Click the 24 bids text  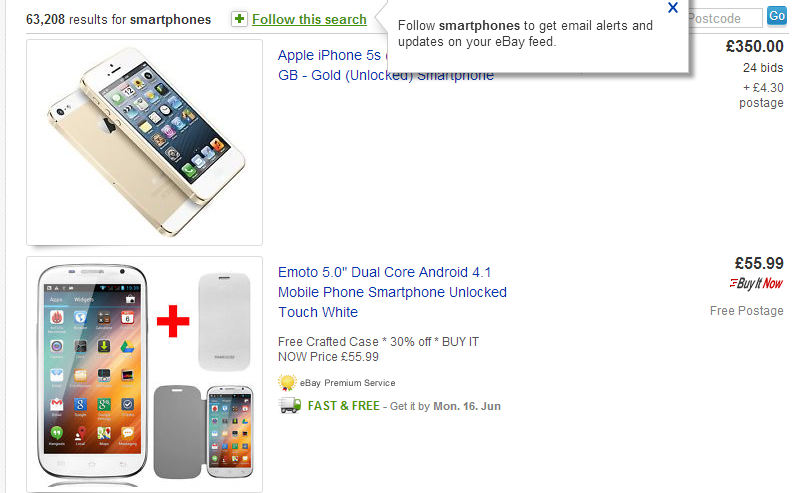pyautogui.click(x=763, y=68)
